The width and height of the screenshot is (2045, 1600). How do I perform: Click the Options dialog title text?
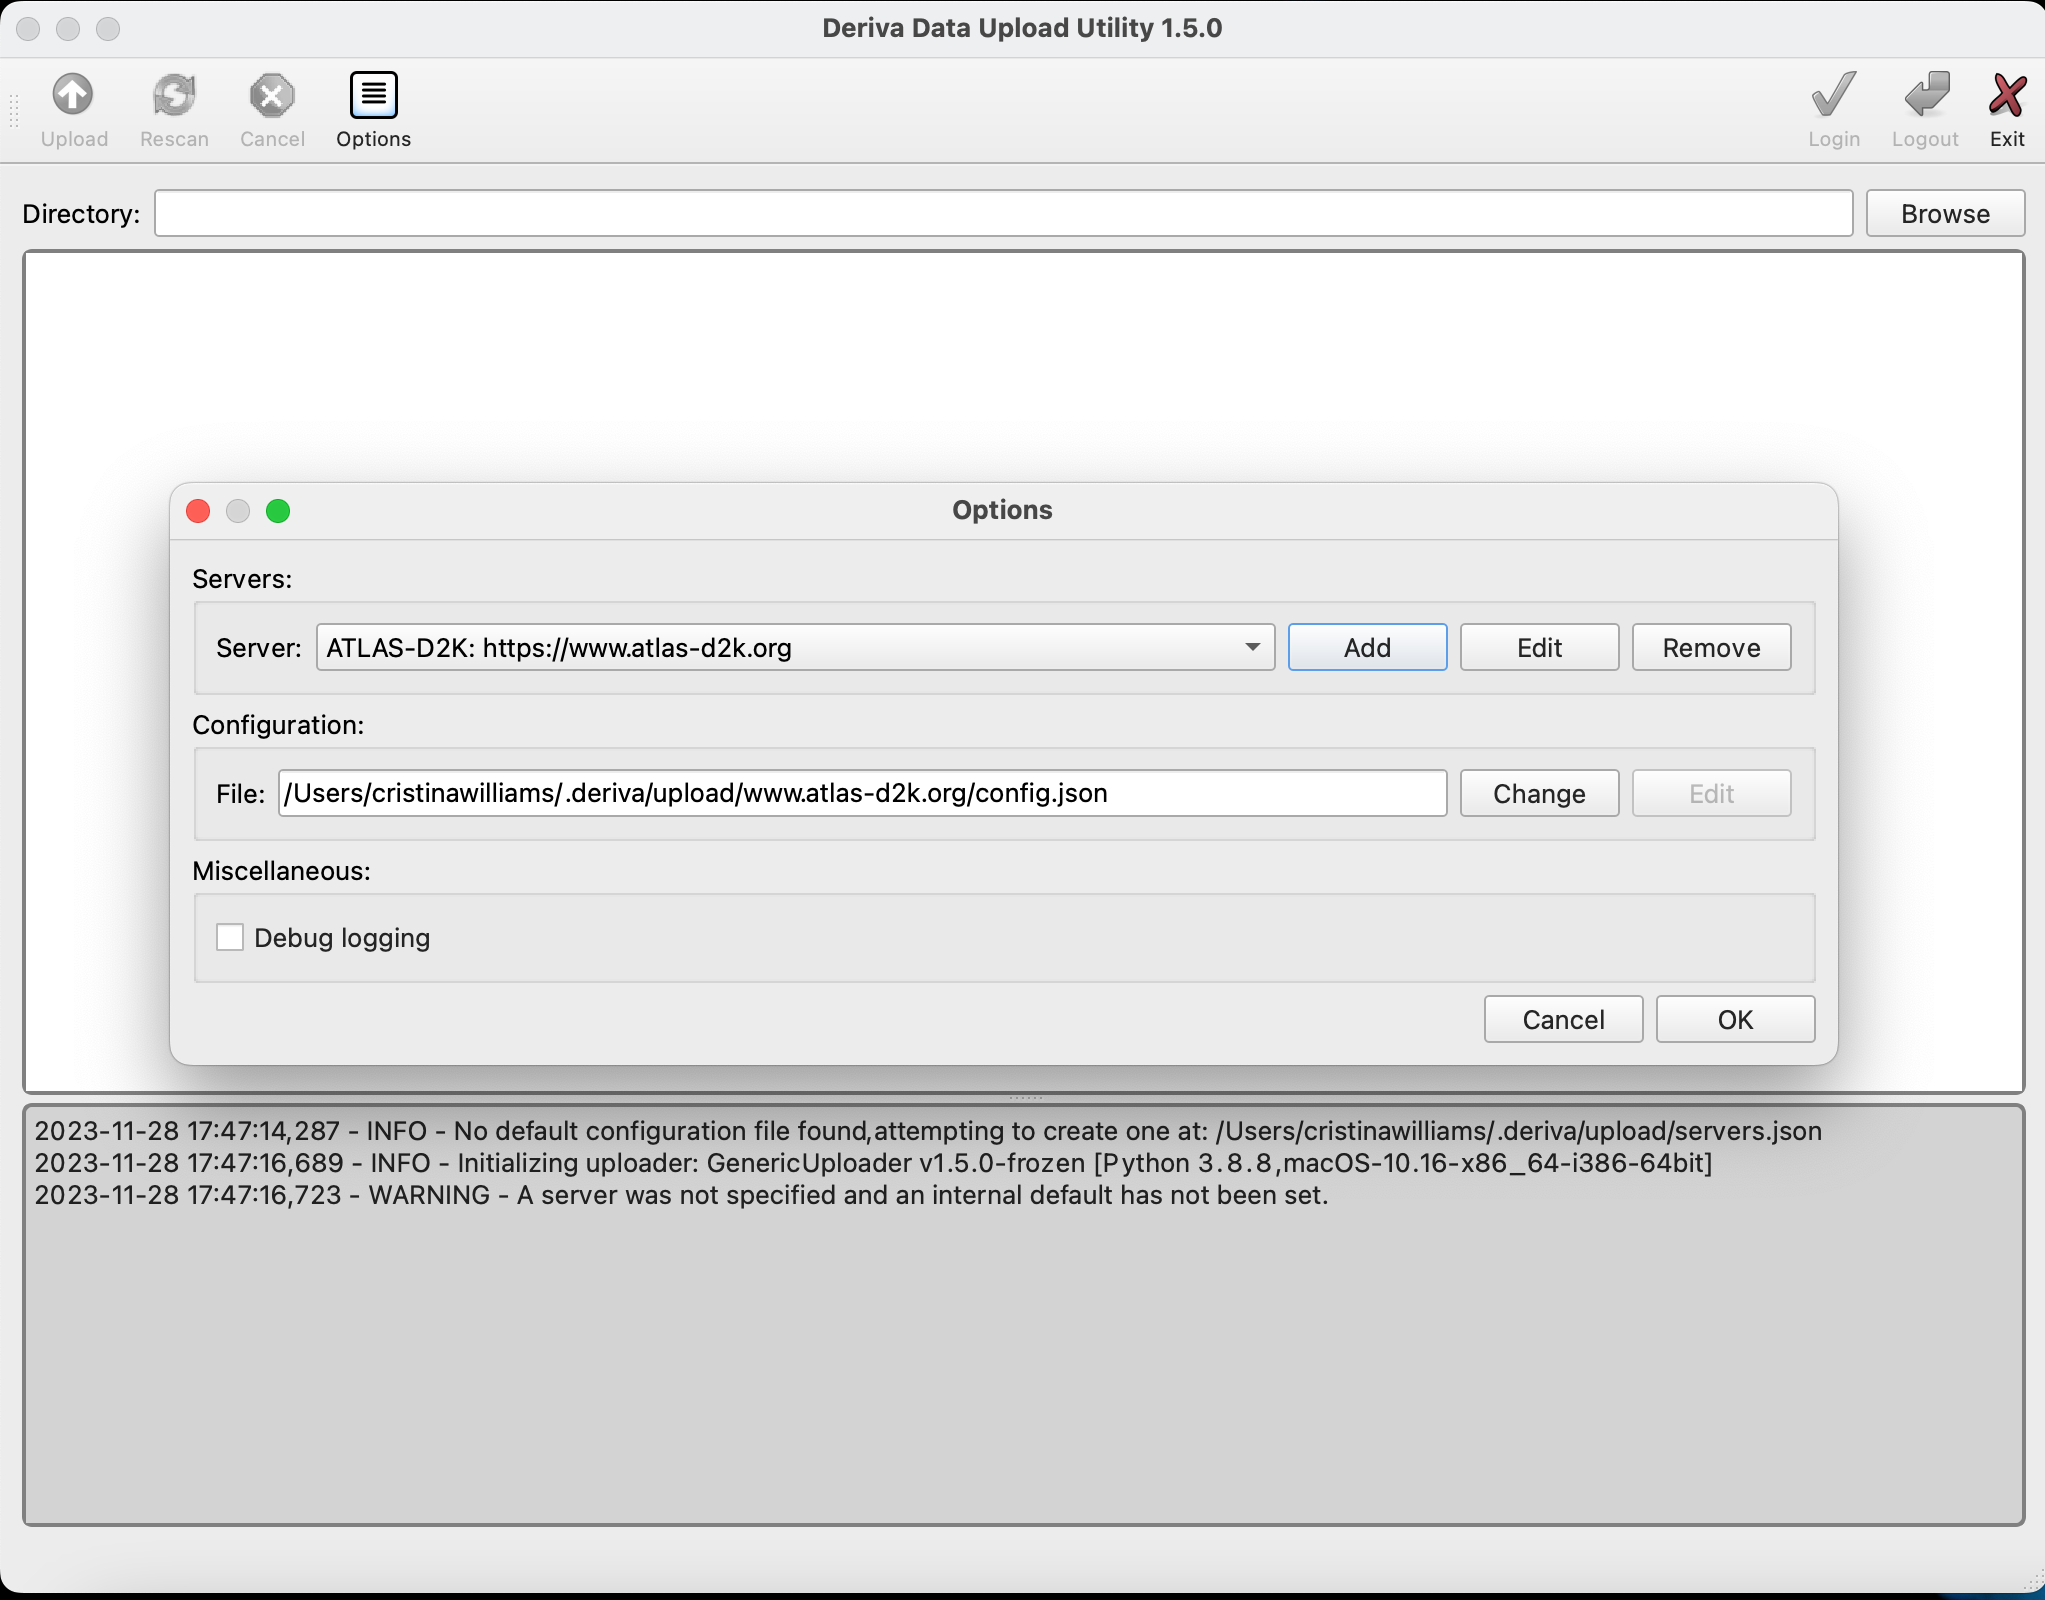(1002, 510)
